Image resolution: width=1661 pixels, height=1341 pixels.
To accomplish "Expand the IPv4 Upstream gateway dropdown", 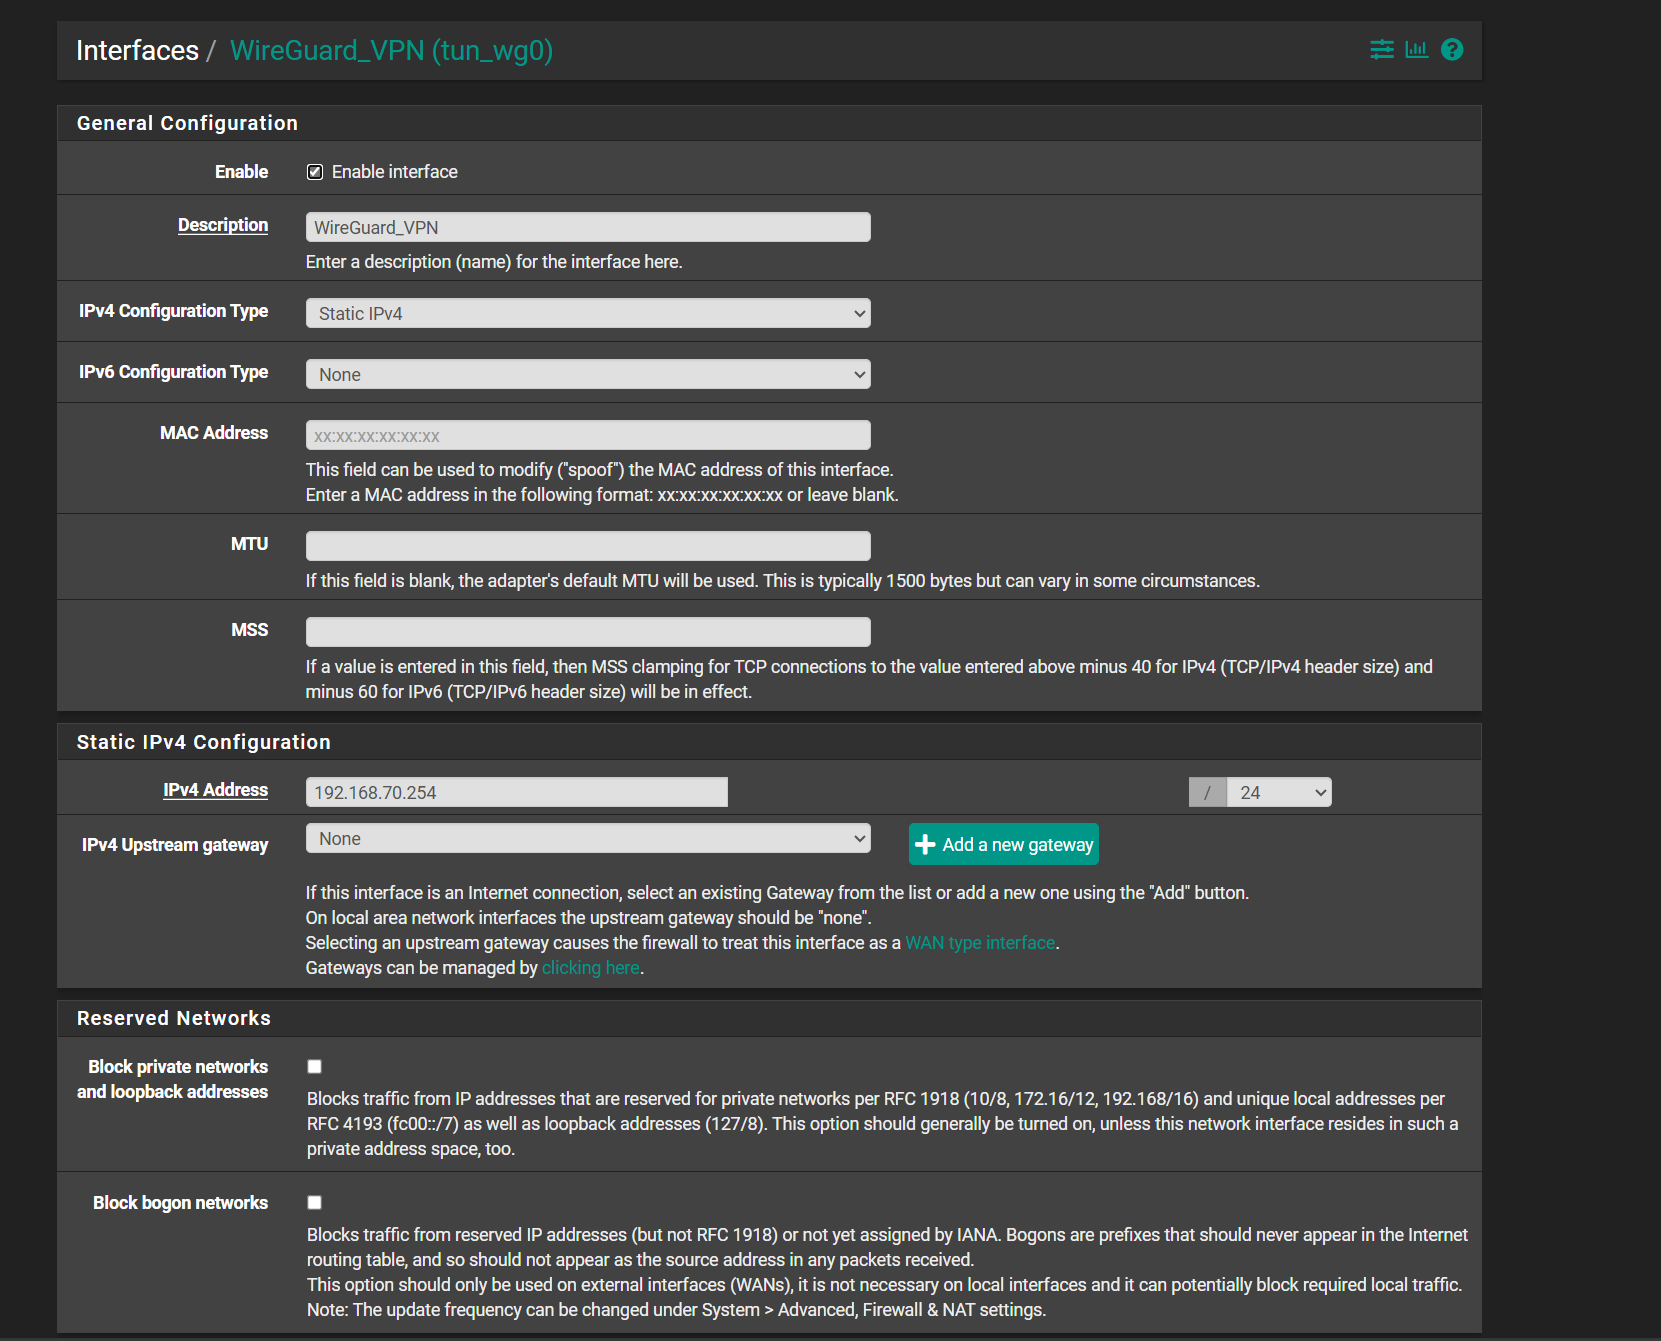I will pyautogui.click(x=588, y=839).
